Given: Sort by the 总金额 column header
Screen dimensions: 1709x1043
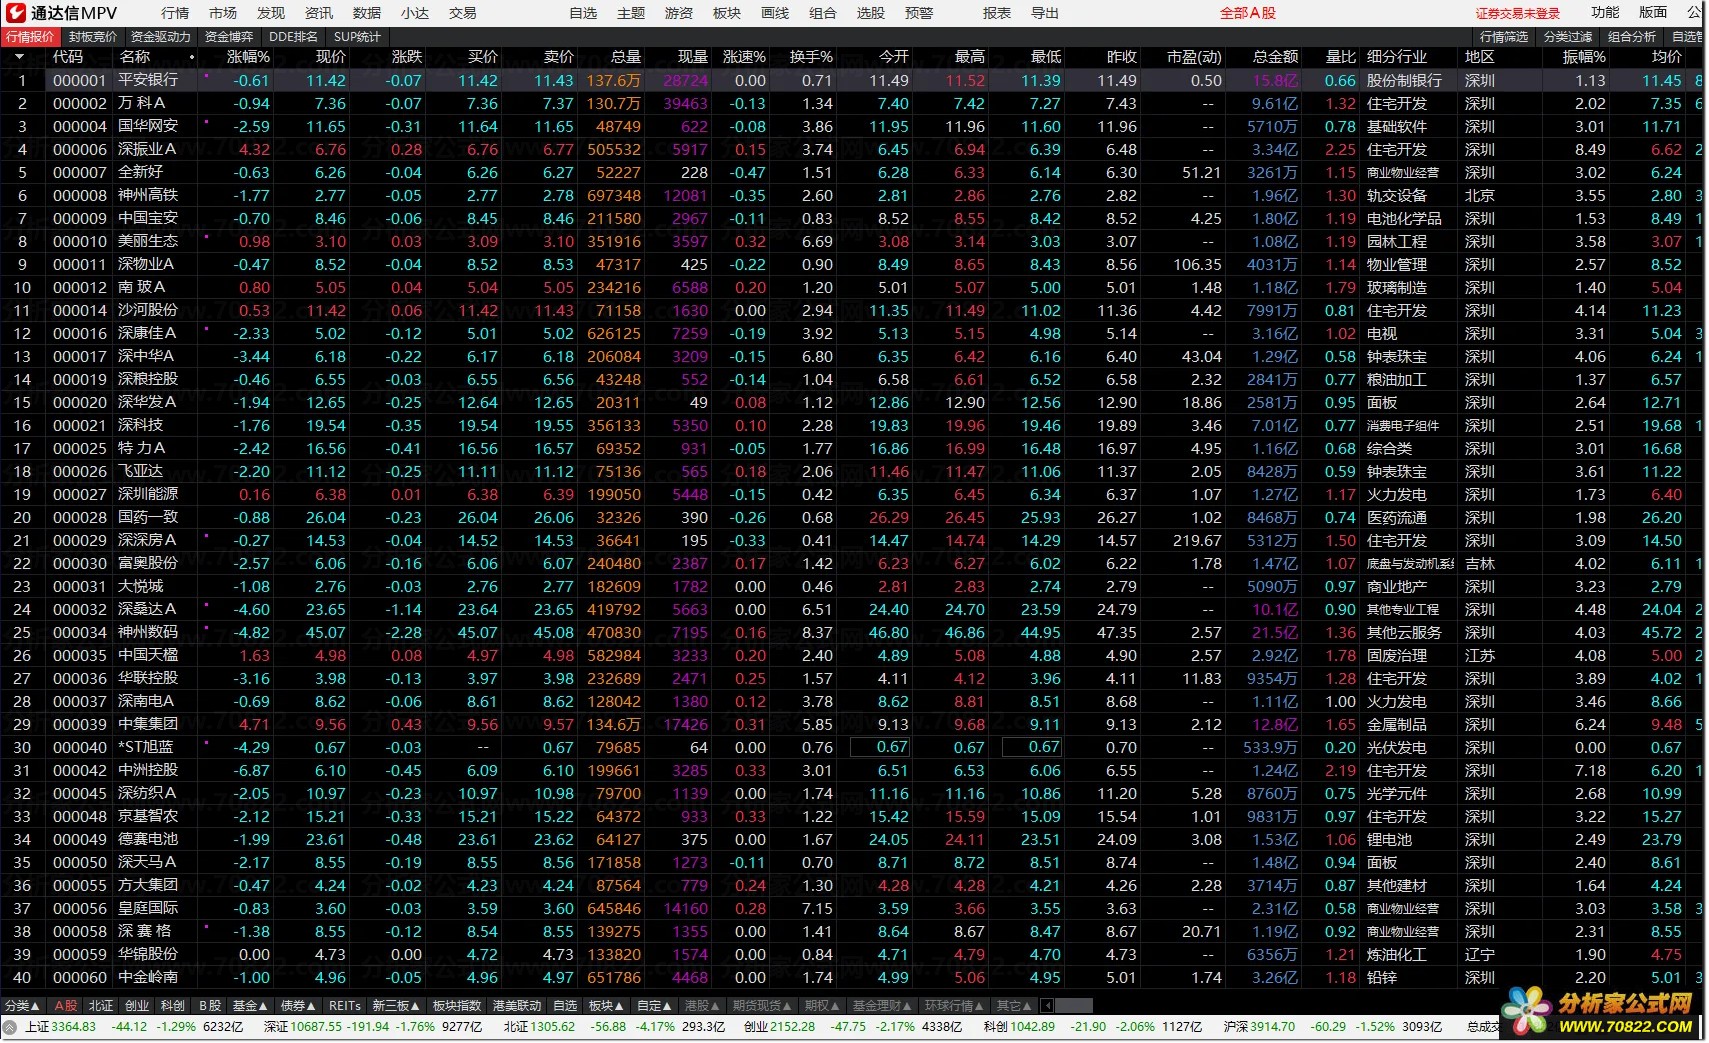Looking at the screenshot, I should tap(1276, 57).
